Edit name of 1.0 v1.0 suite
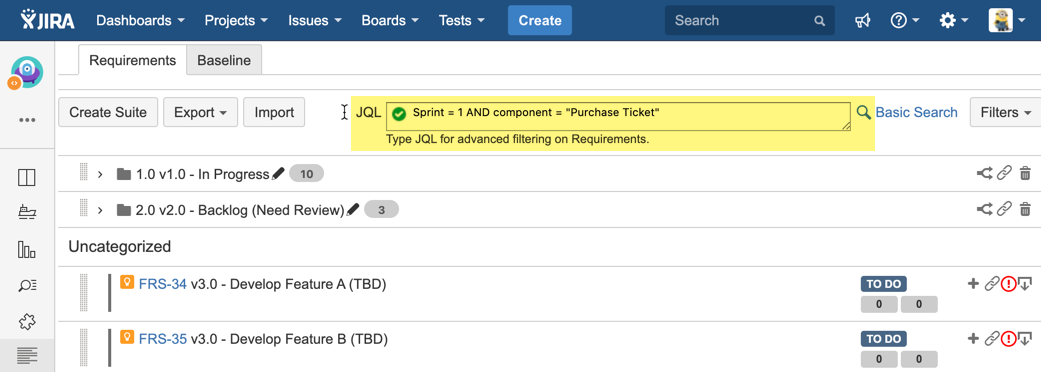The width and height of the screenshot is (1041, 372). coord(278,173)
